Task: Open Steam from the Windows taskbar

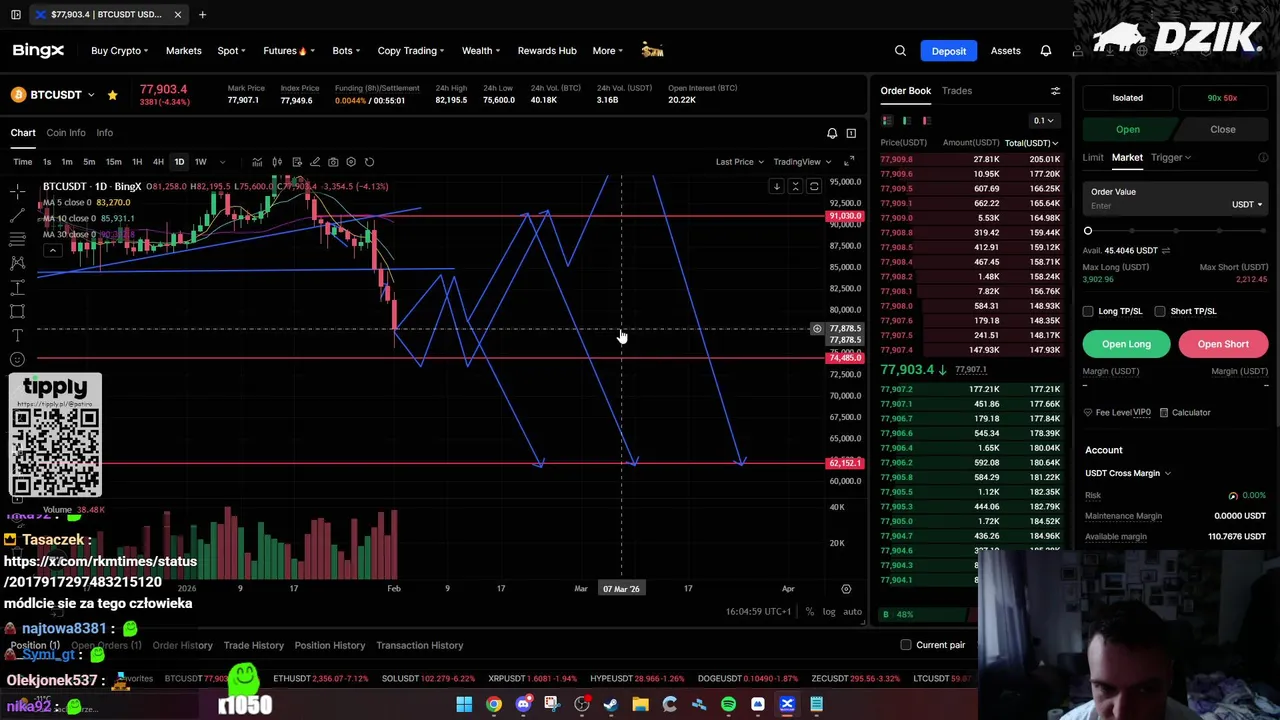Action: [611, 705]
